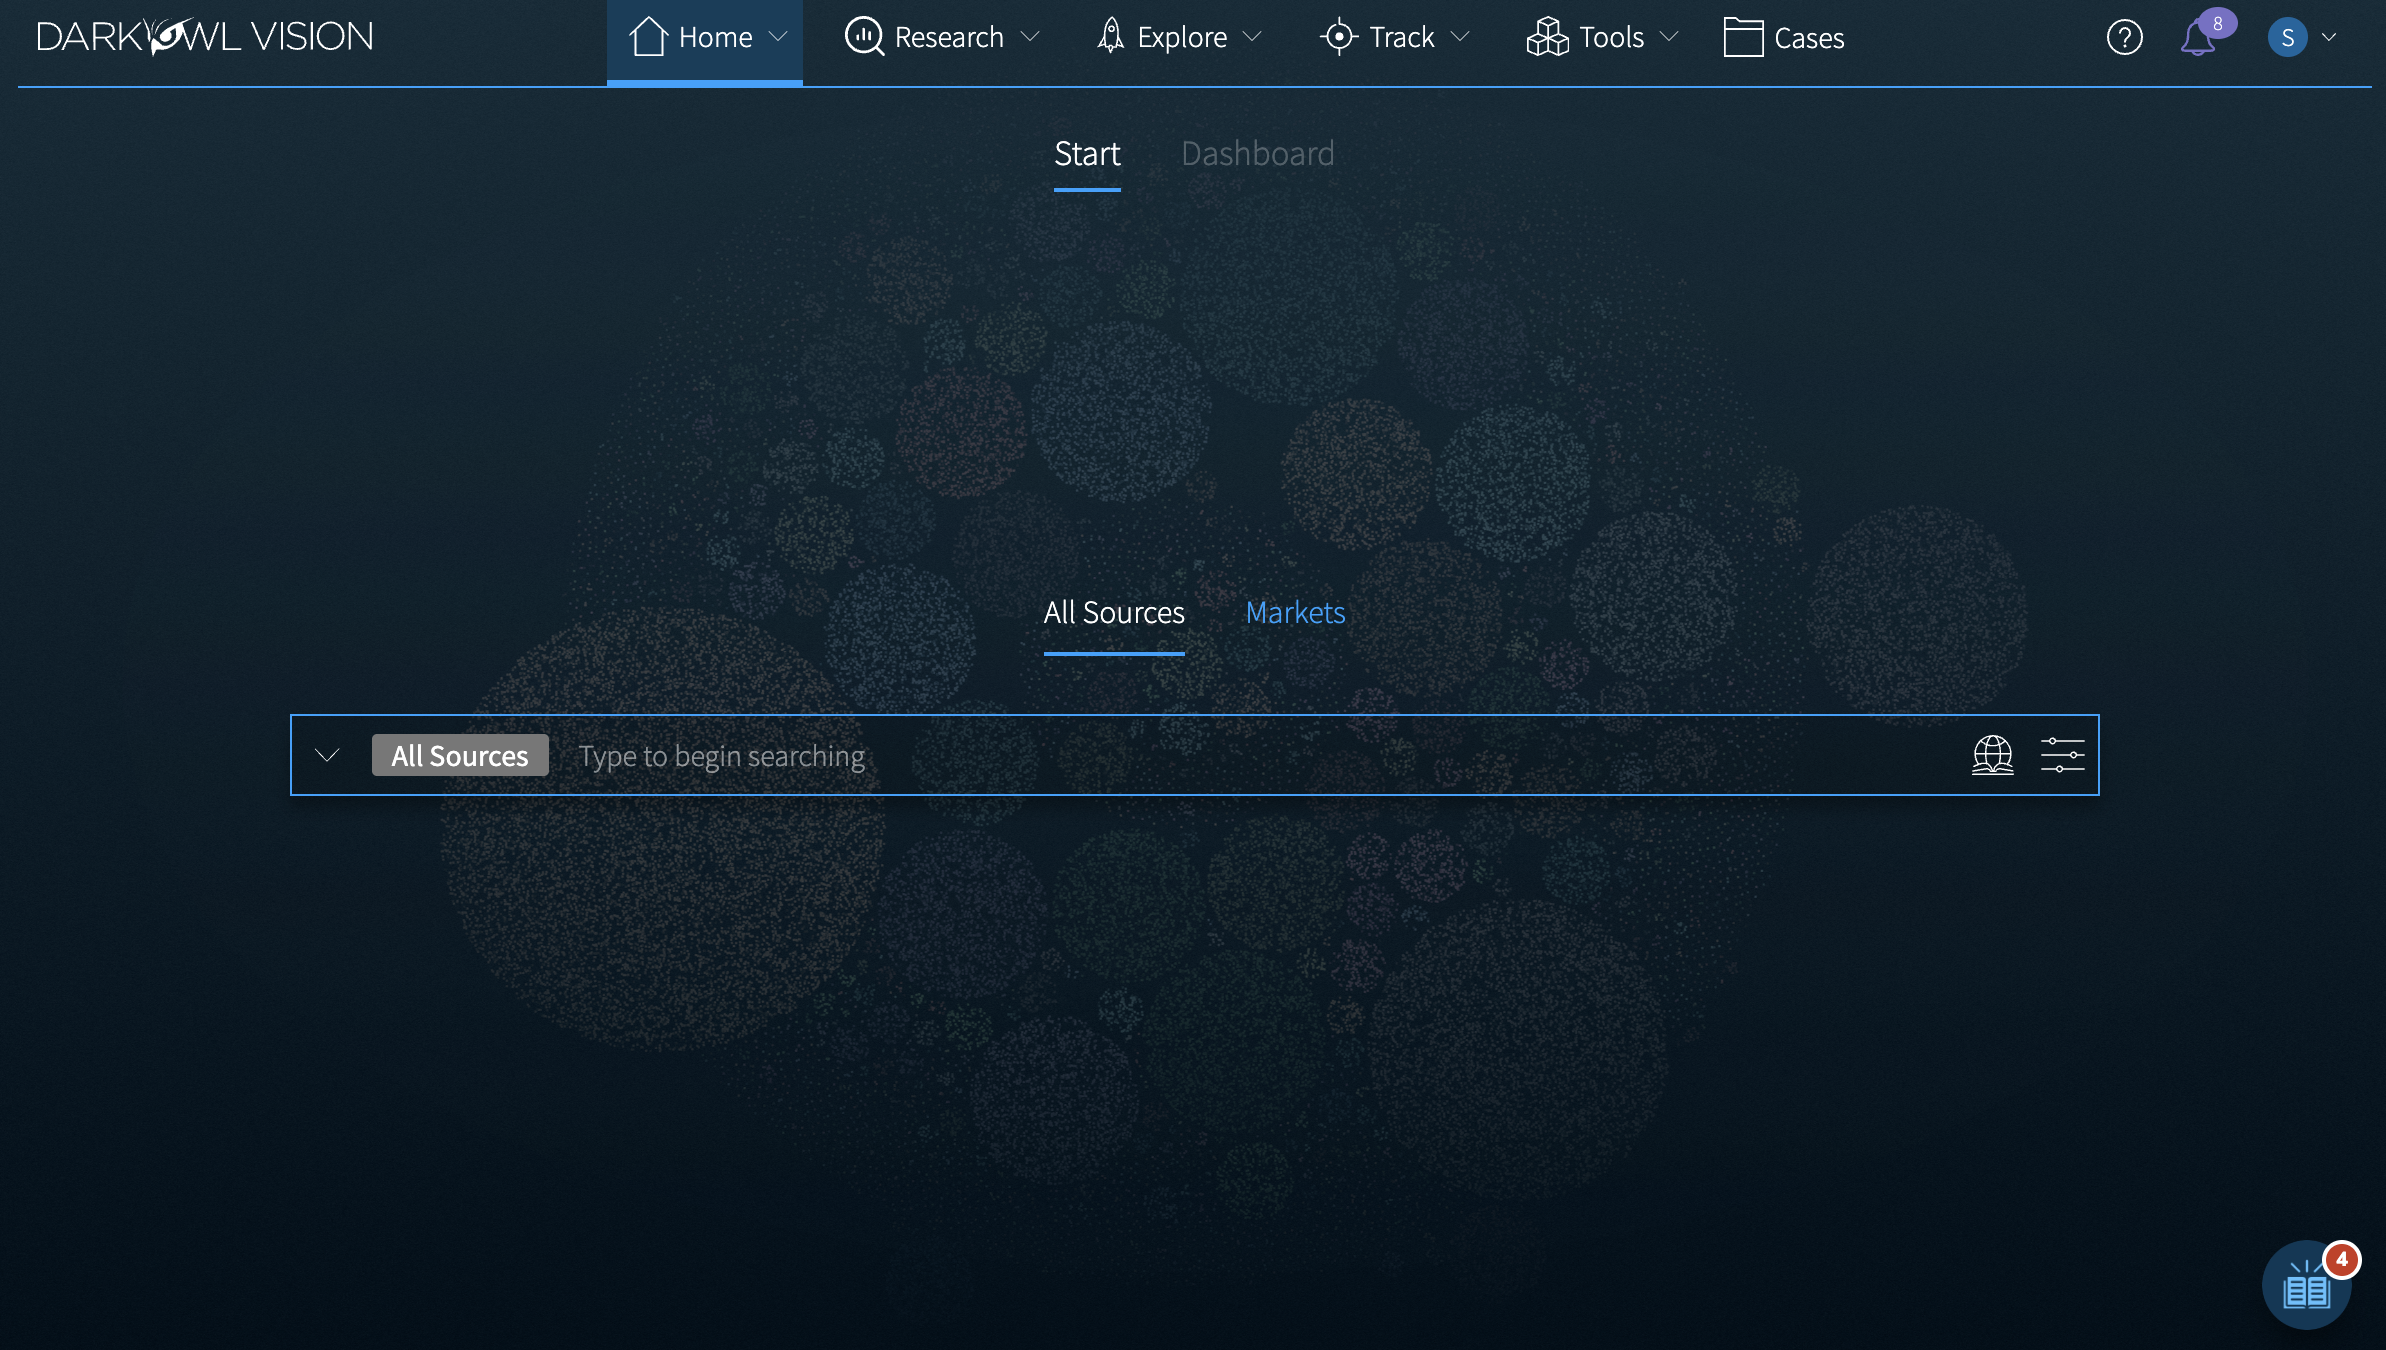Click the Home house icon

click(x=648, y=37)
